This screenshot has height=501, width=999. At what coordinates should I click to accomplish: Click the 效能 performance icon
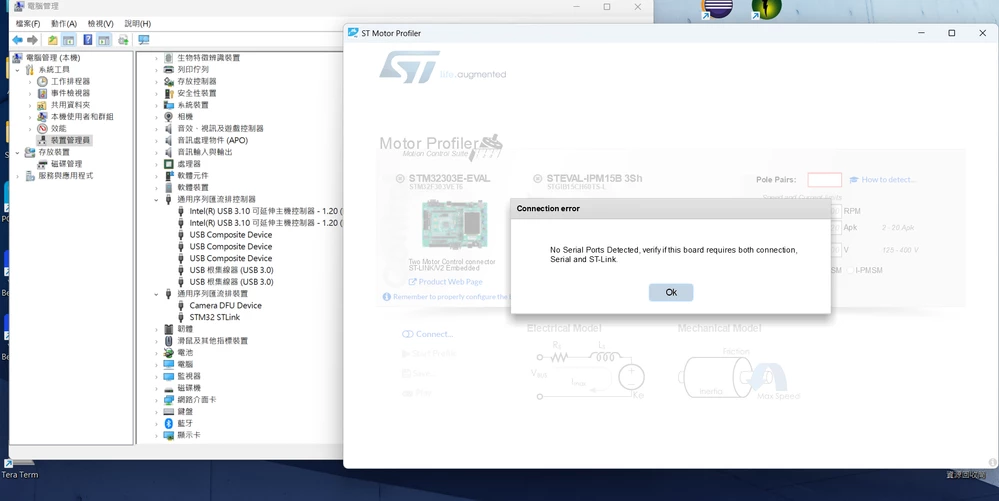42,128
